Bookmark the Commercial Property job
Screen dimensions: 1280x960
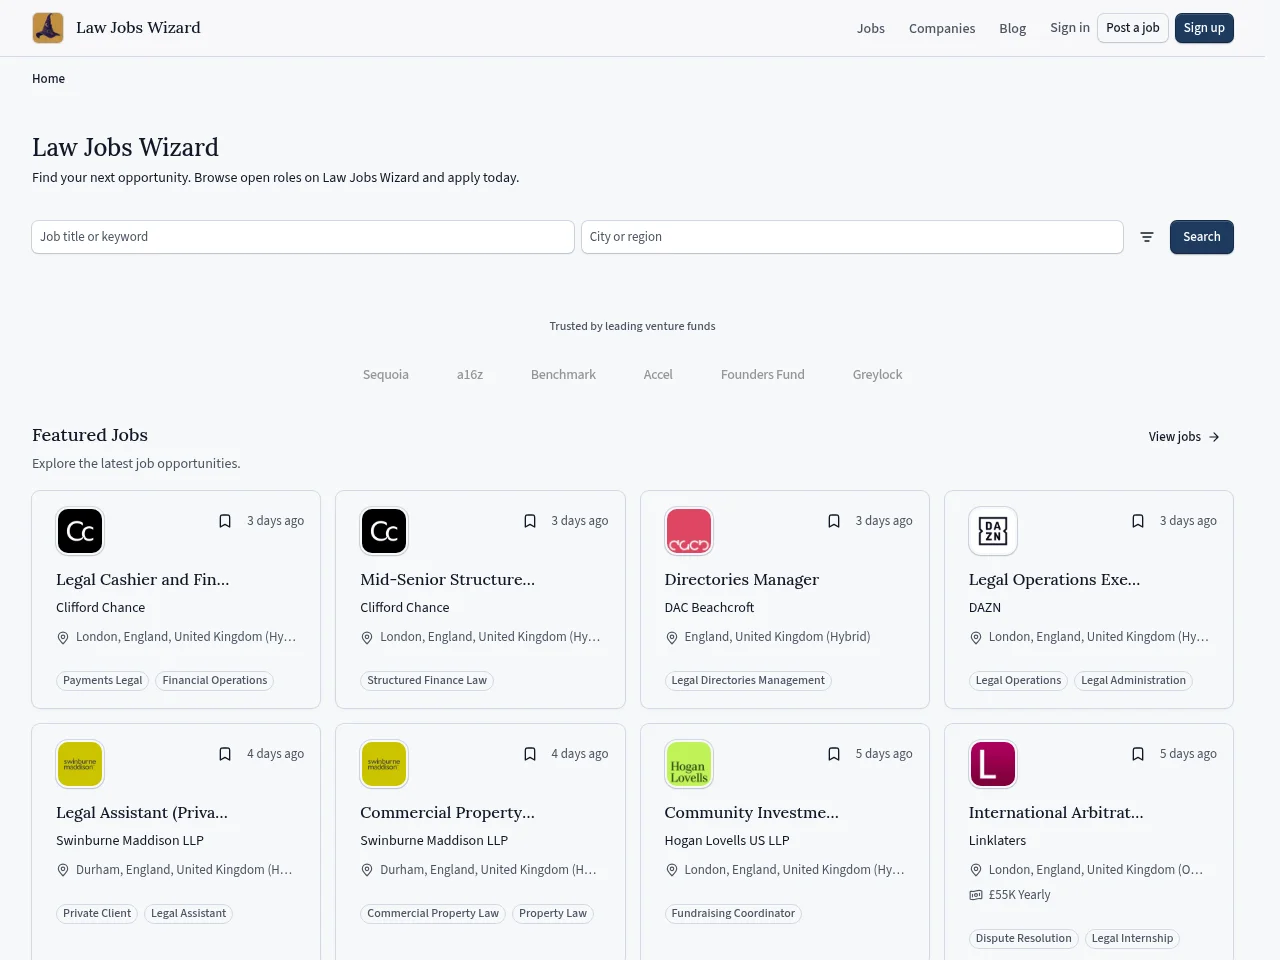pyautogui.click(x=530, y=754)
